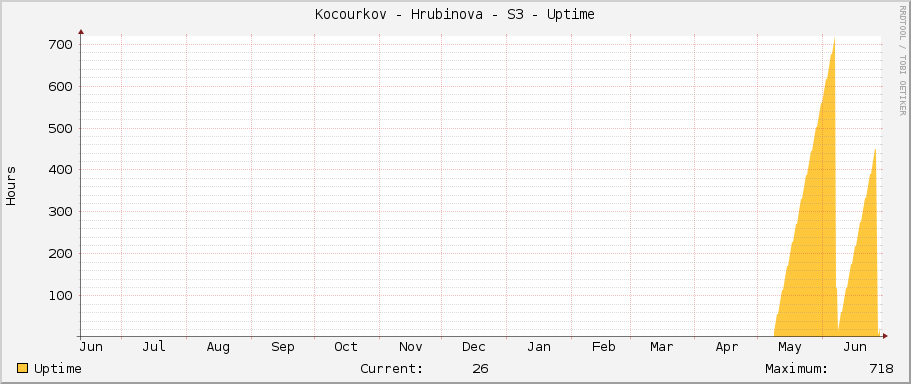This screenshot has height=384, width=911.
Task: Click the yellow Uptime legend swatch
Action: [23, 368]
